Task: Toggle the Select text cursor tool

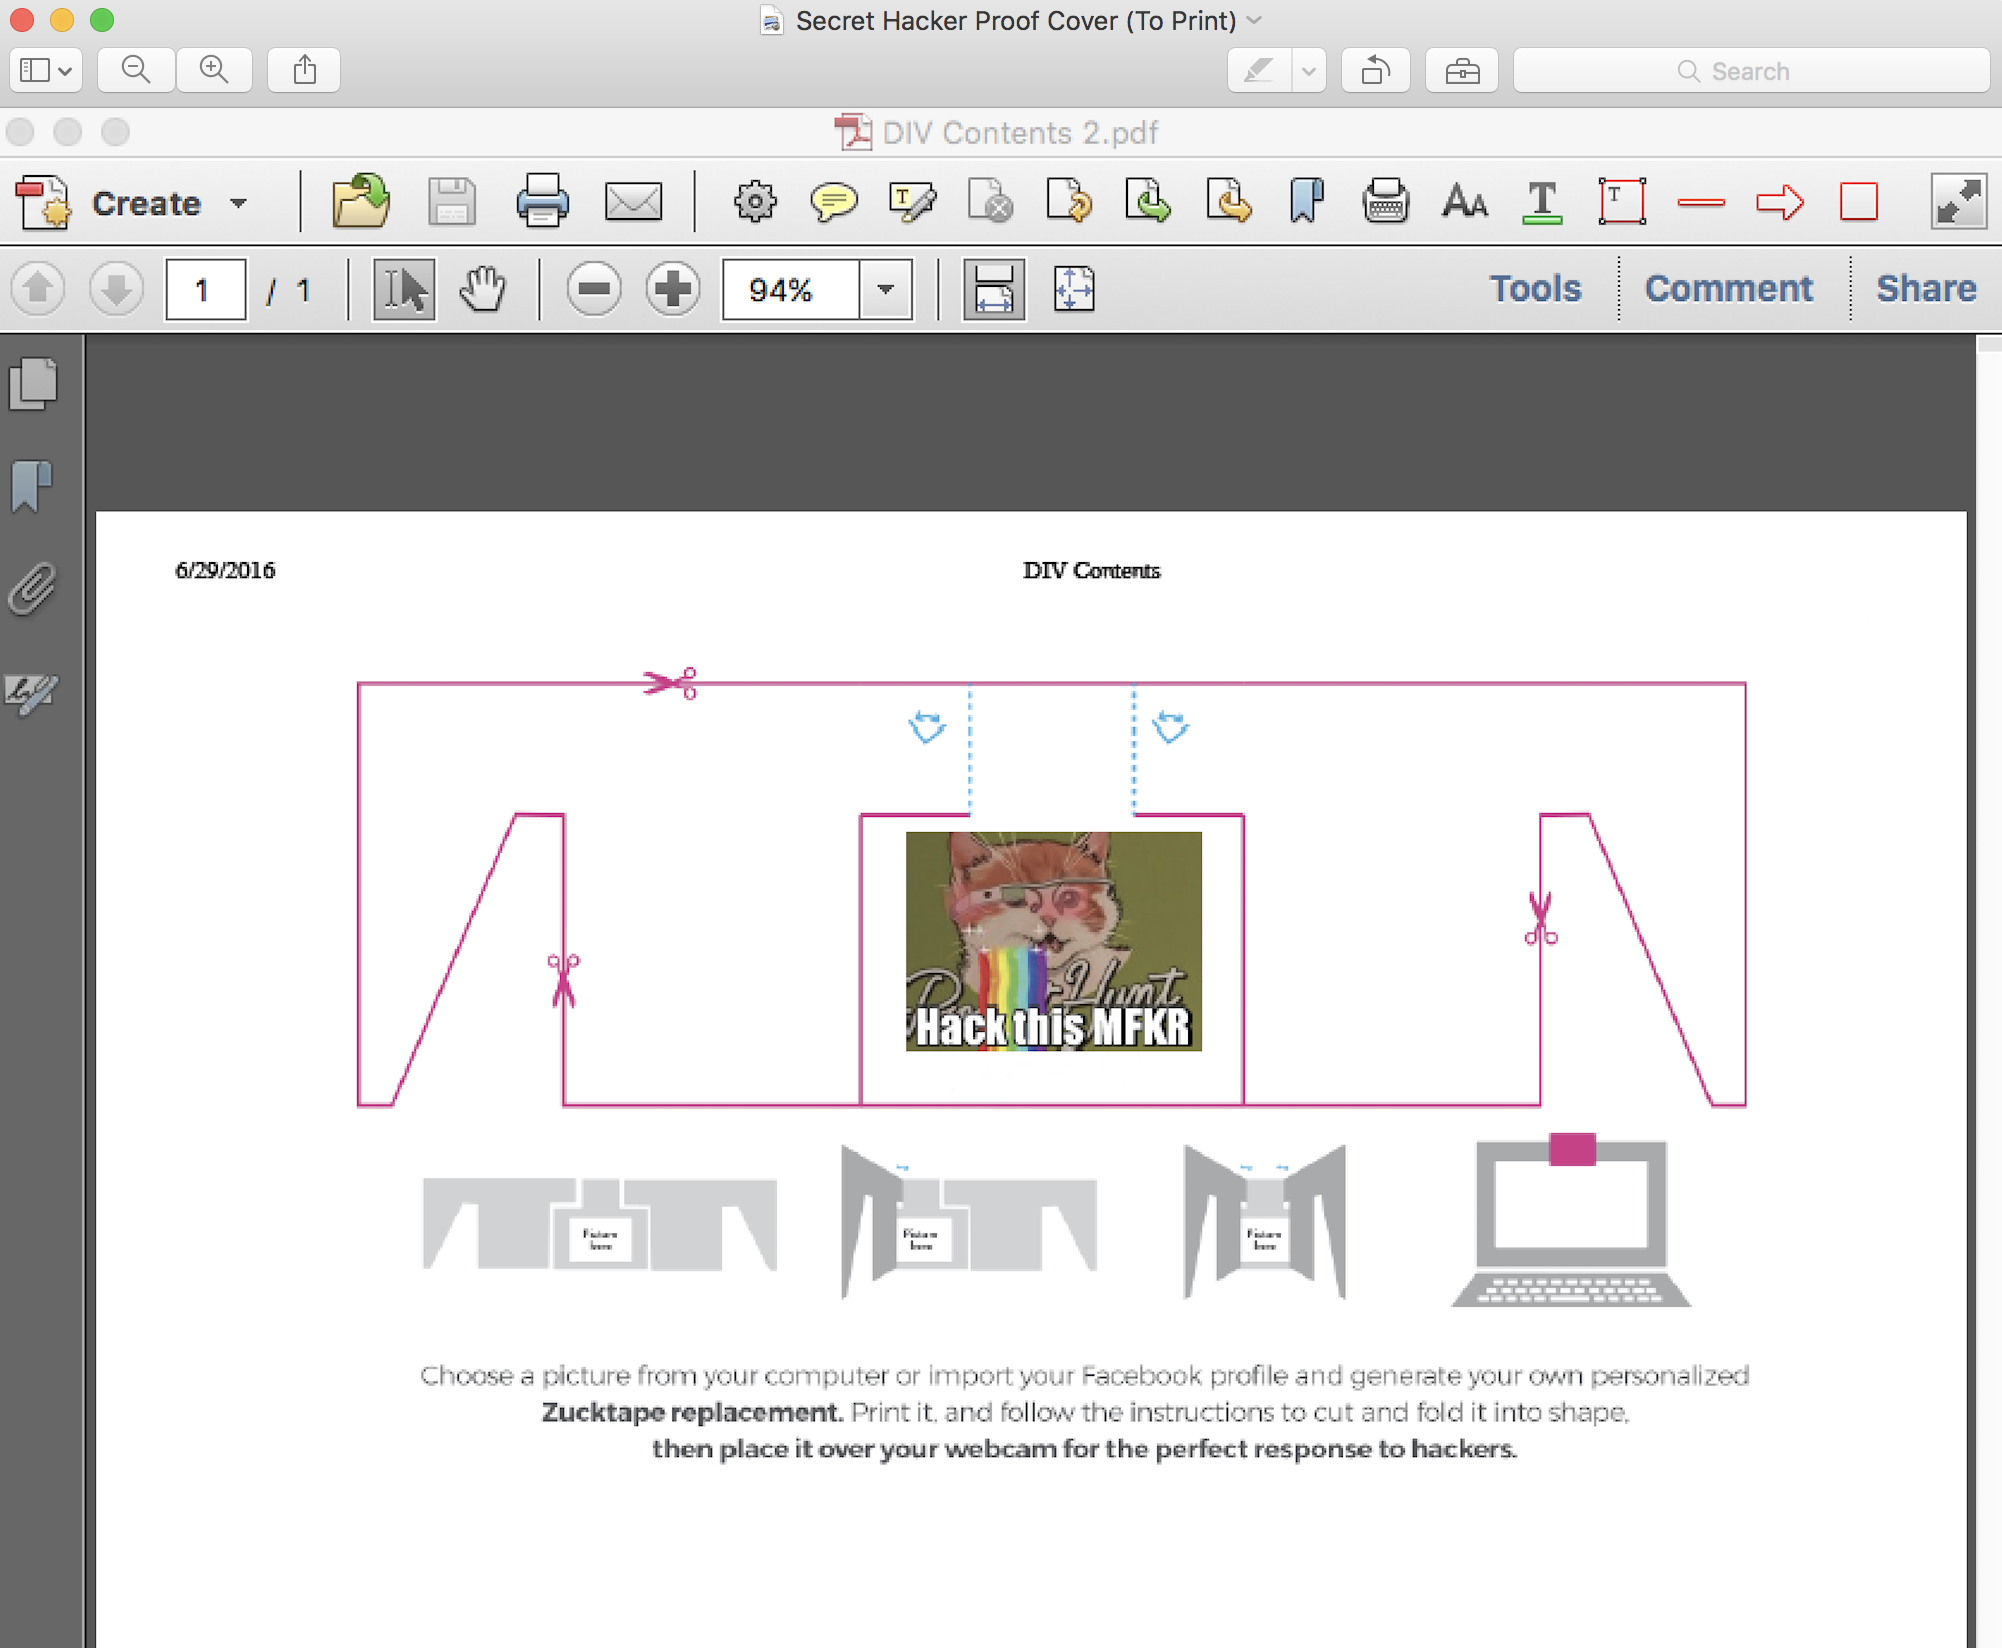Action: tap(404, 290)
